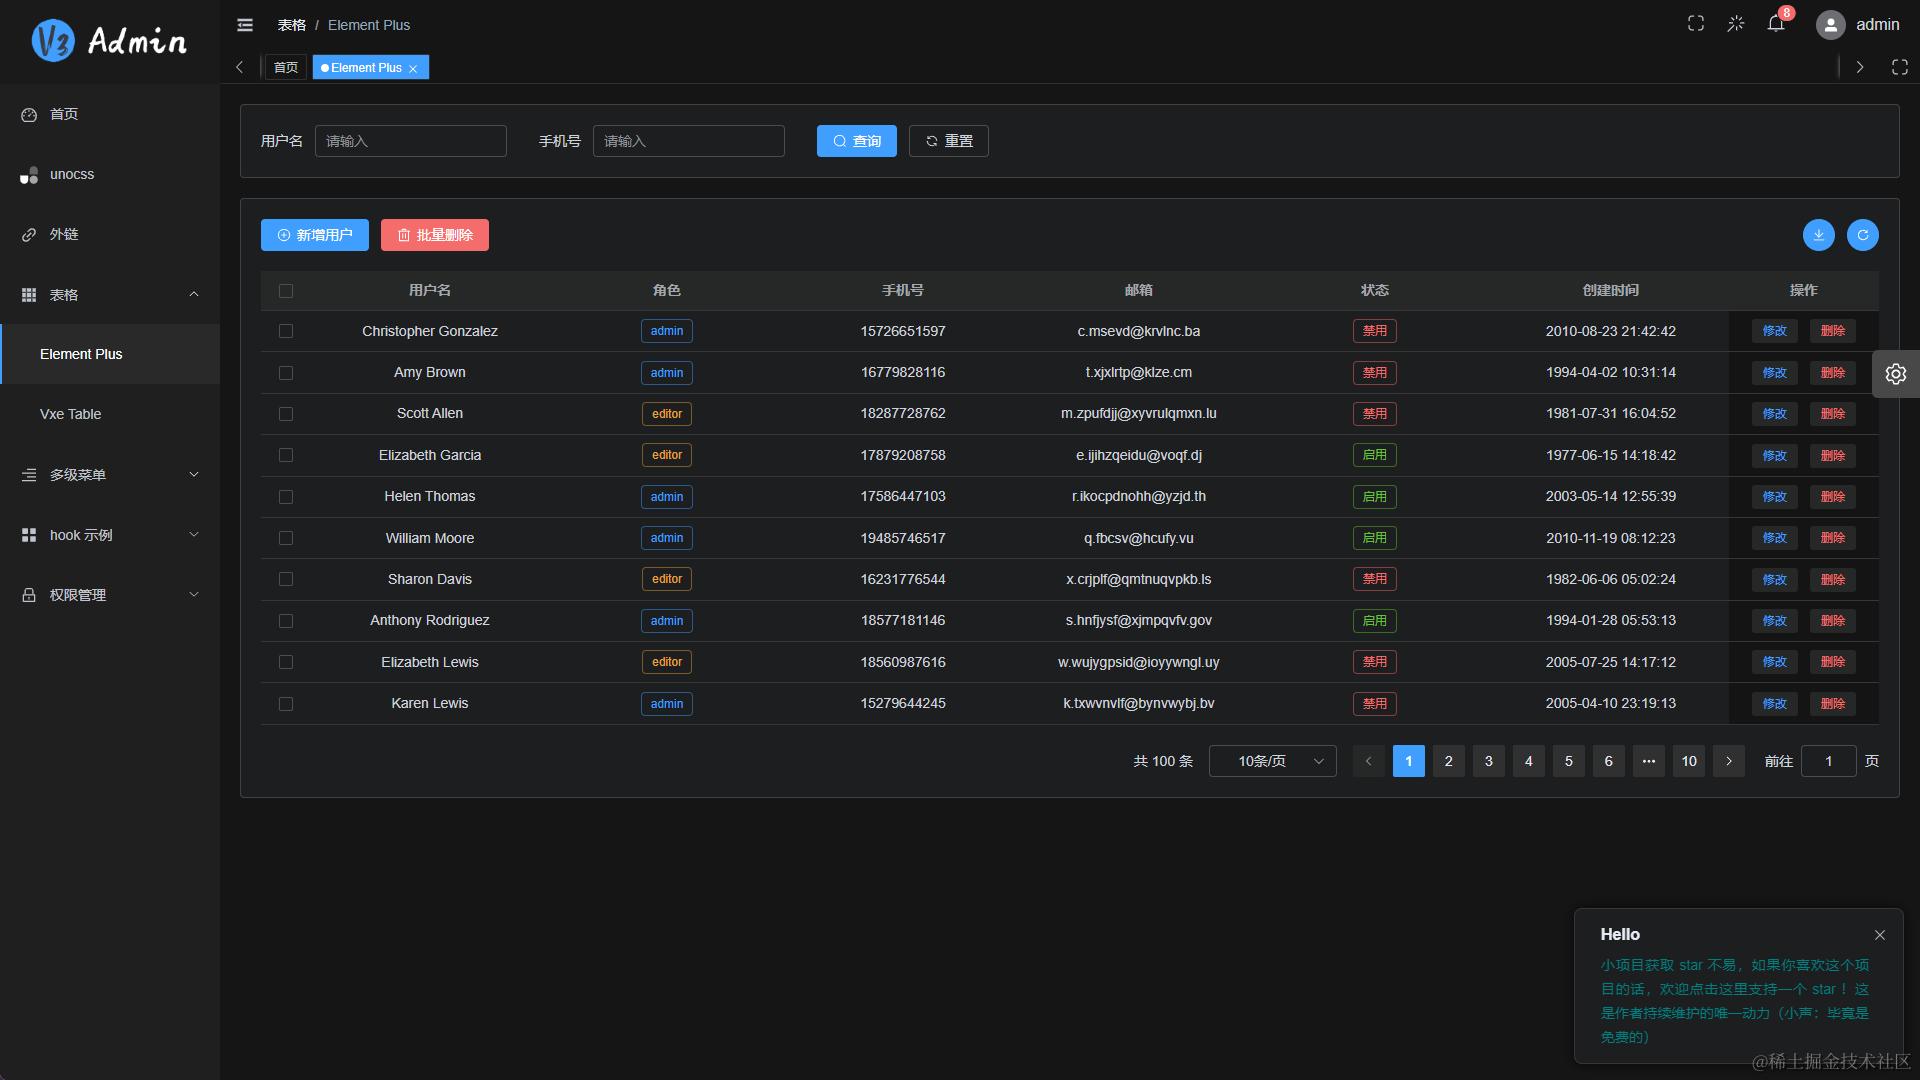
Task: Enter fullscreen via top header icon
Action: [x=1696, y=24]
